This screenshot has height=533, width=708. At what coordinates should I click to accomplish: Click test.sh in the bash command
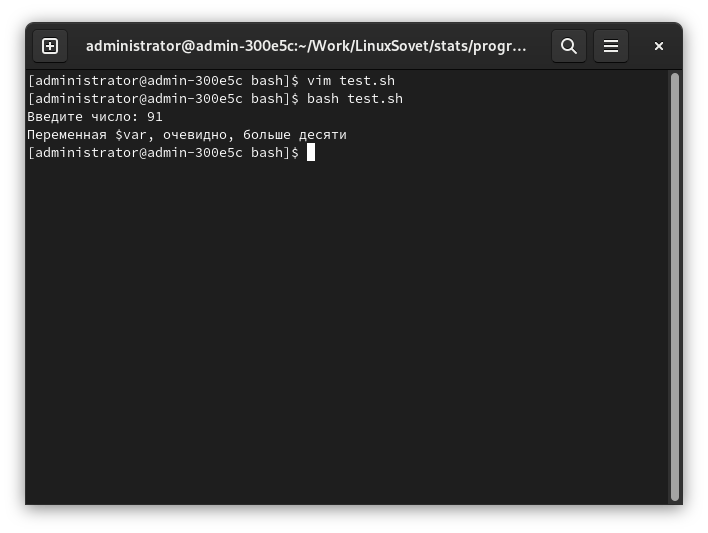click(x=375, y=98)
